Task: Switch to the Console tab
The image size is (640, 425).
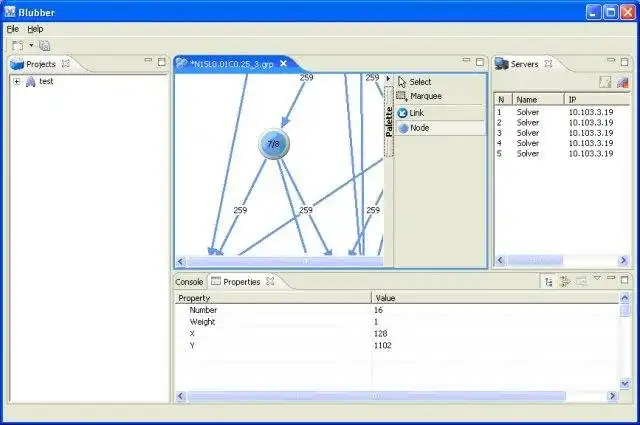Action: click(189, 282)
